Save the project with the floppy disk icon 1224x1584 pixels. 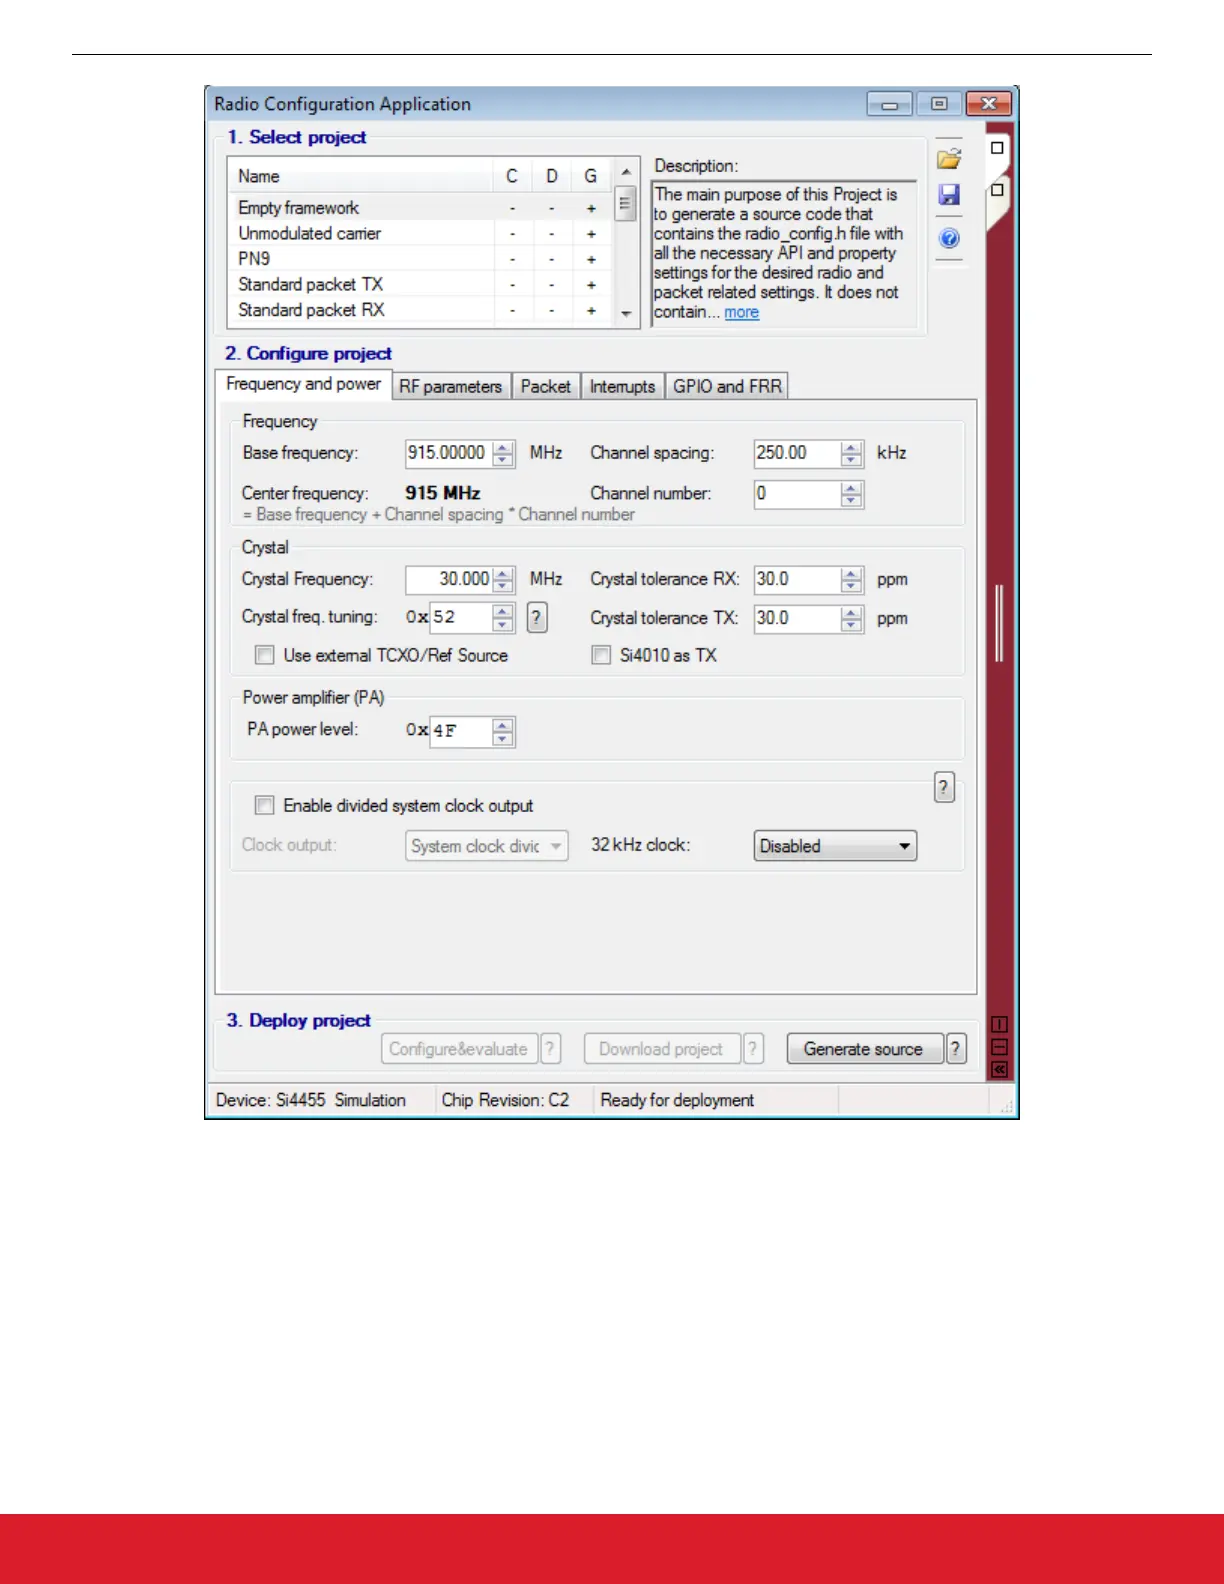coord(949,195)
